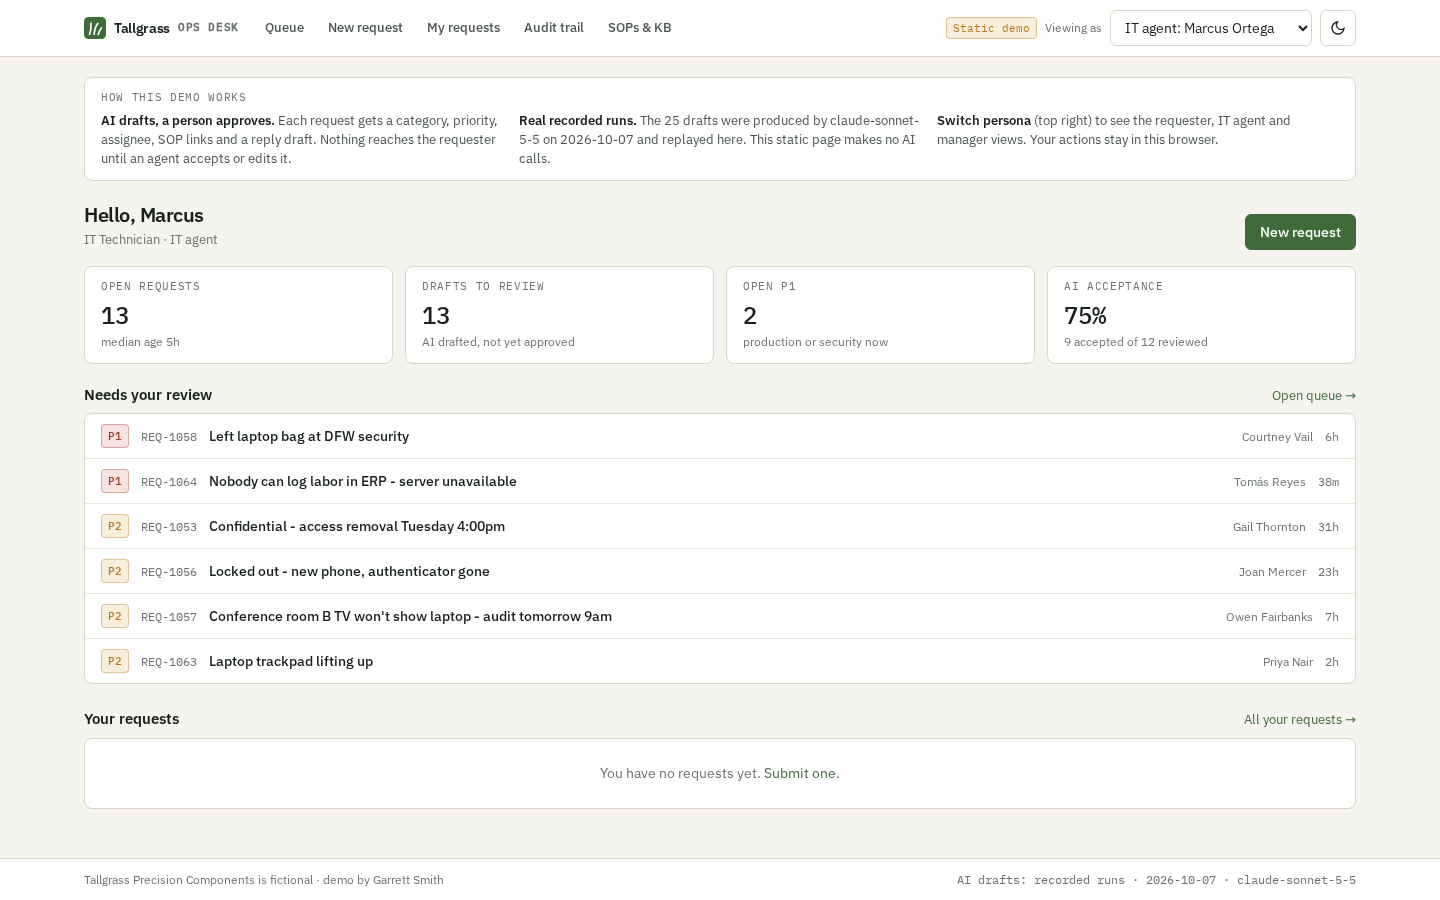
Task: Toggle dark mode with the moon icon
Action: click(1338, 28)
